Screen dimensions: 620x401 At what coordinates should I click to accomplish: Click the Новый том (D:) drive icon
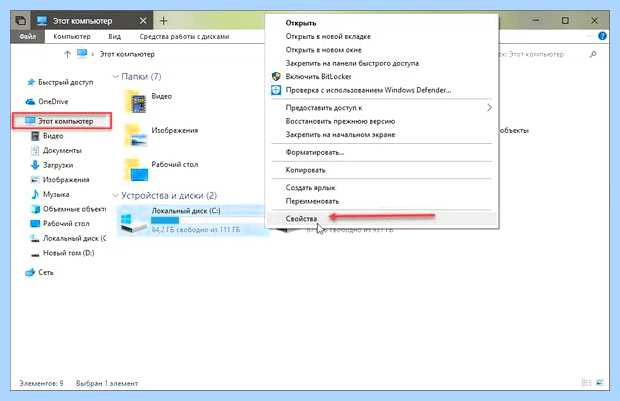coord(35,253)
